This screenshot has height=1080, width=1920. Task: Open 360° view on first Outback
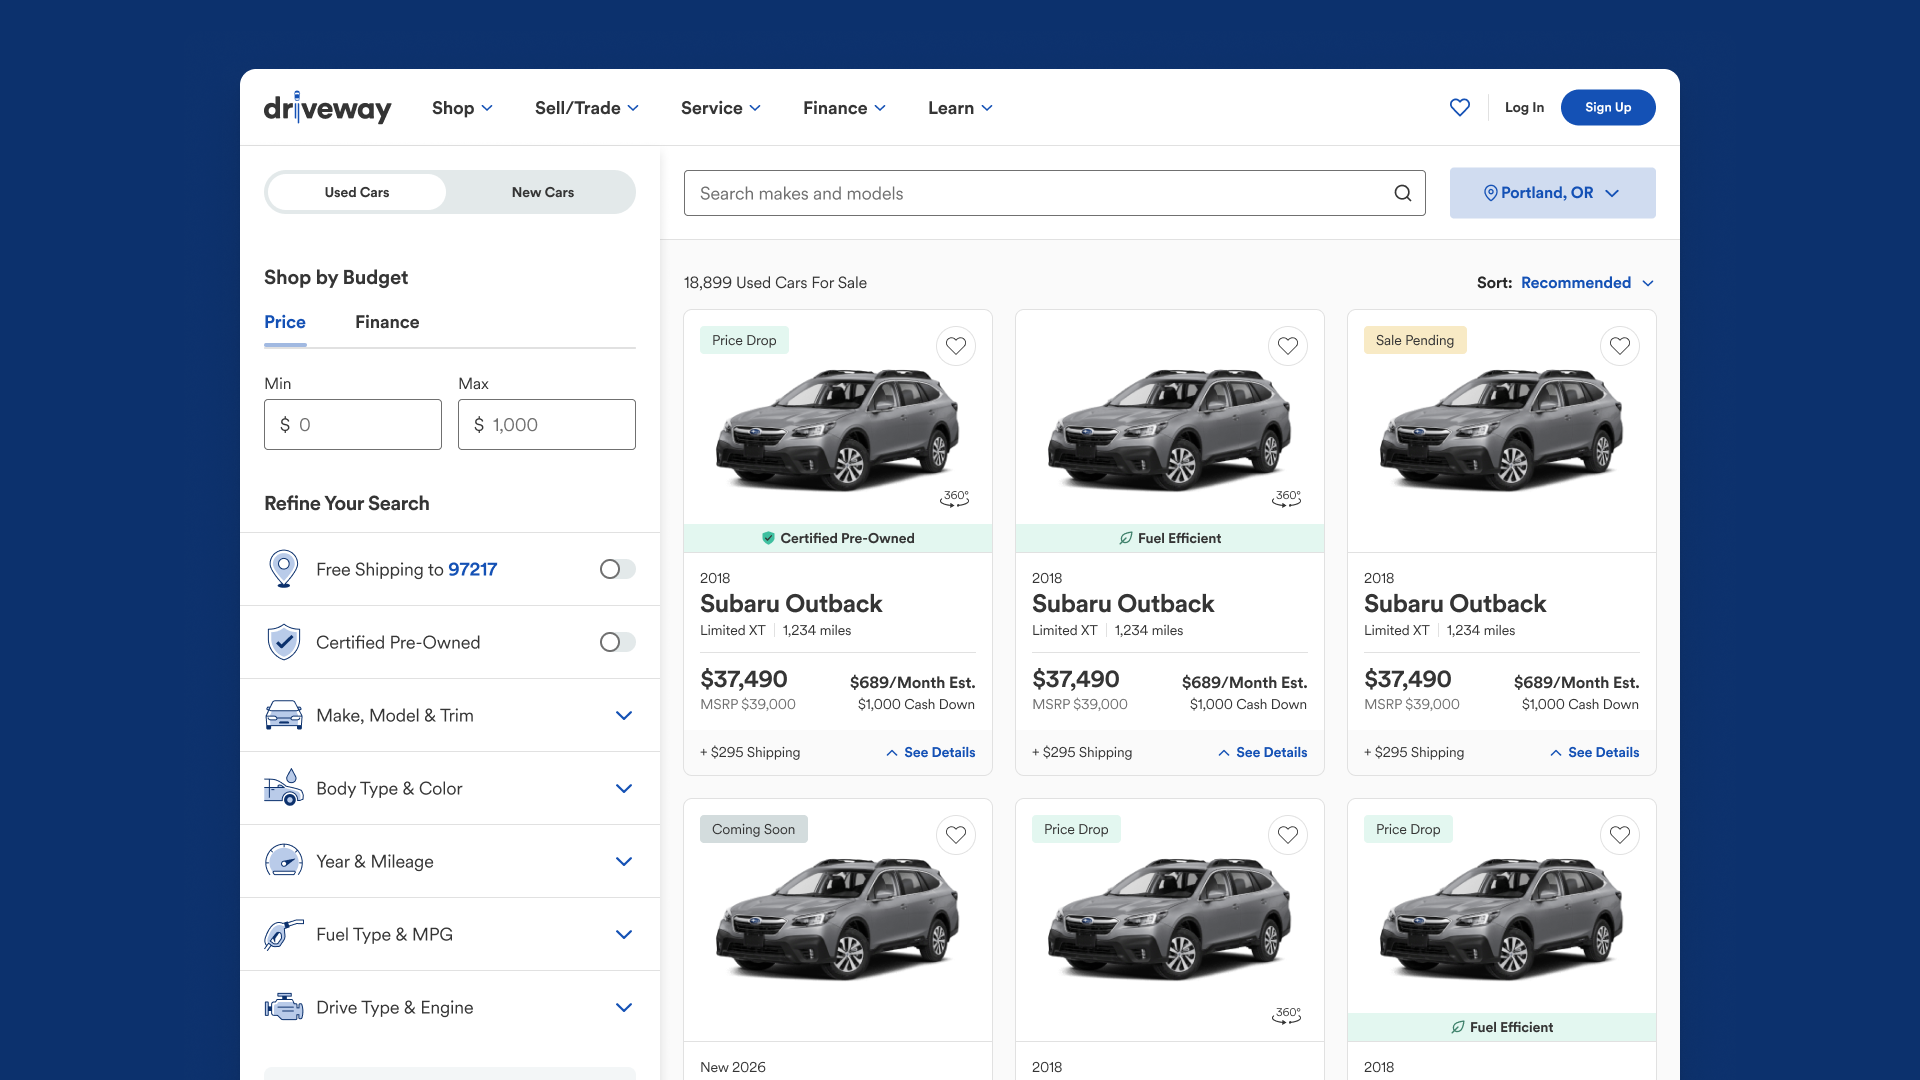click(x=955, y=497)
